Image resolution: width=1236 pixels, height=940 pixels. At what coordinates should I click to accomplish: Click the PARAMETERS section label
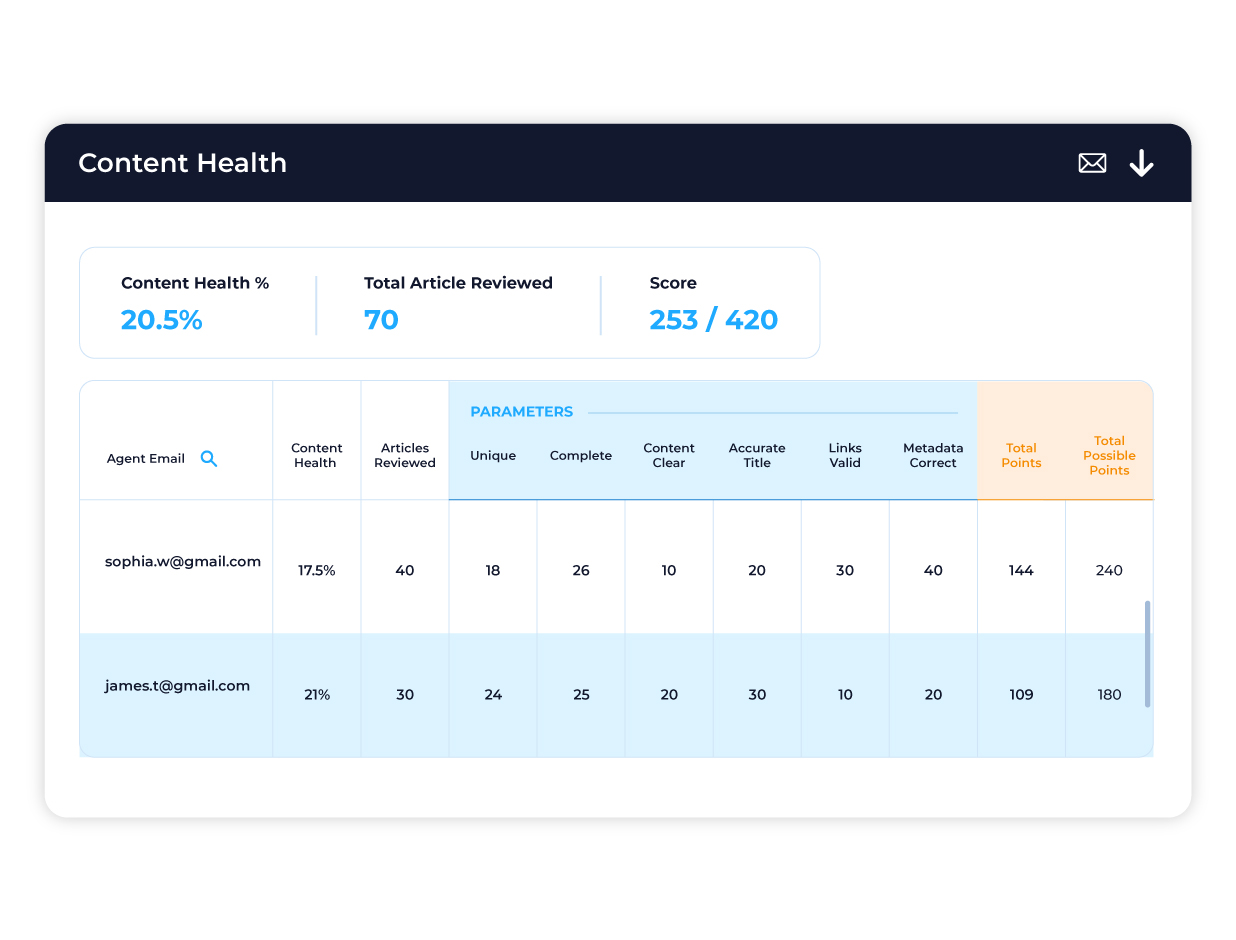522,411
